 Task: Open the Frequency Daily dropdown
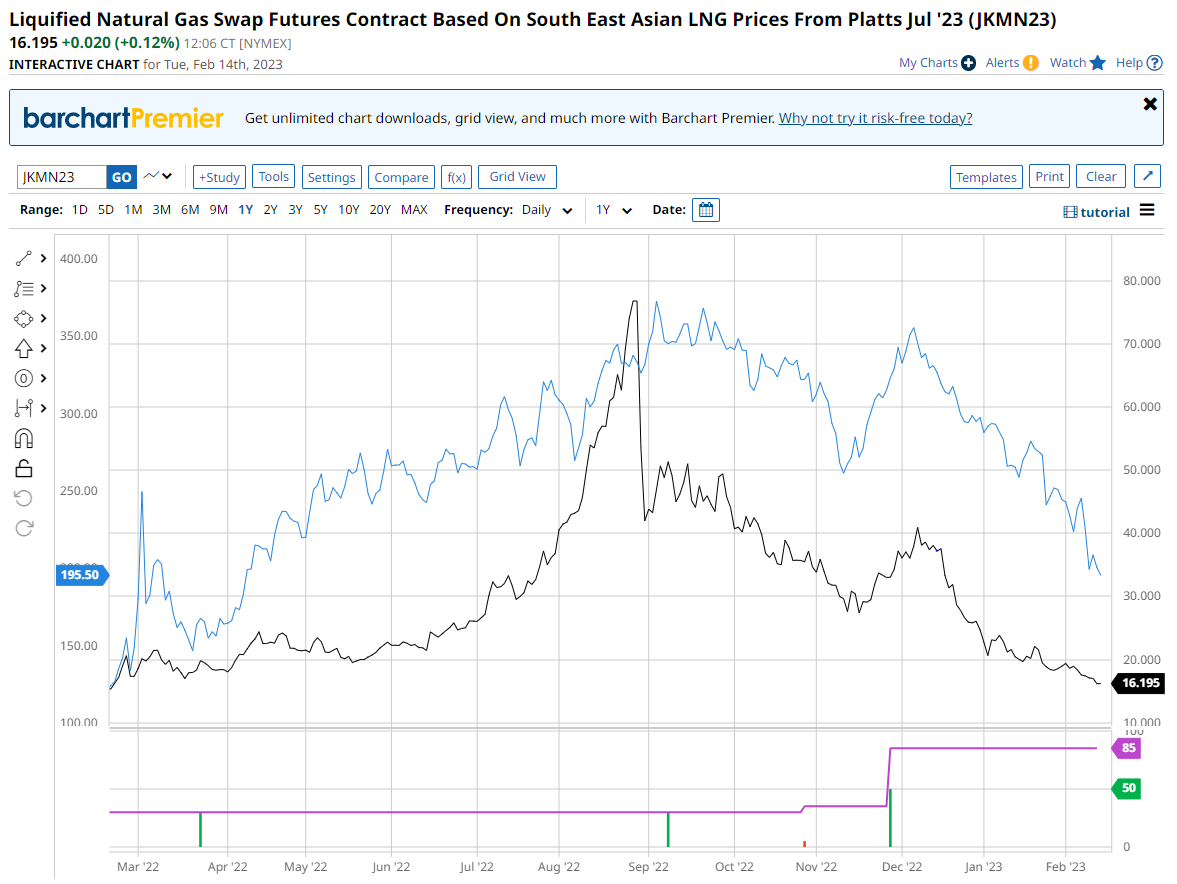click(548, 210)
